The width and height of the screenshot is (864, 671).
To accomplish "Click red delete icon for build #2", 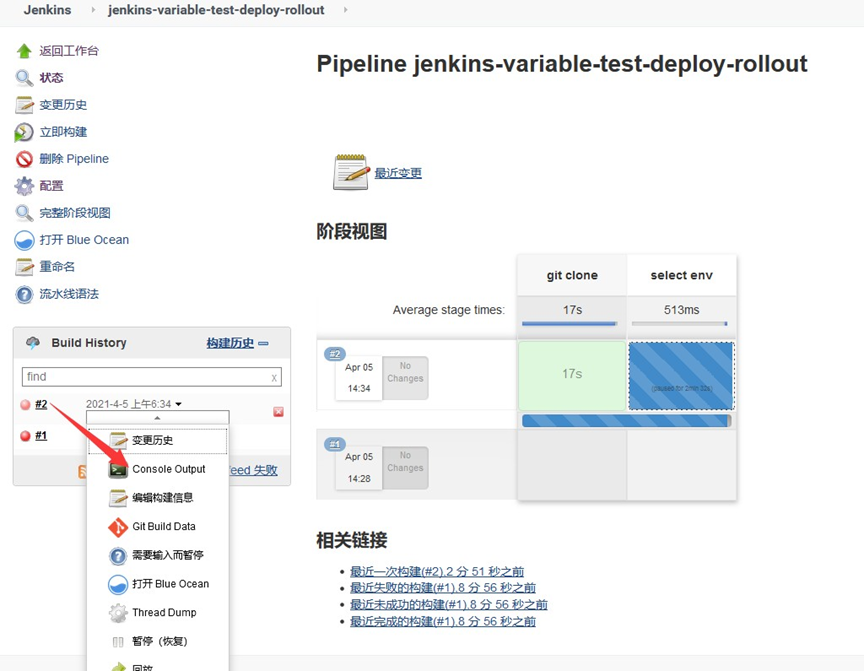I will coord(278,412).
